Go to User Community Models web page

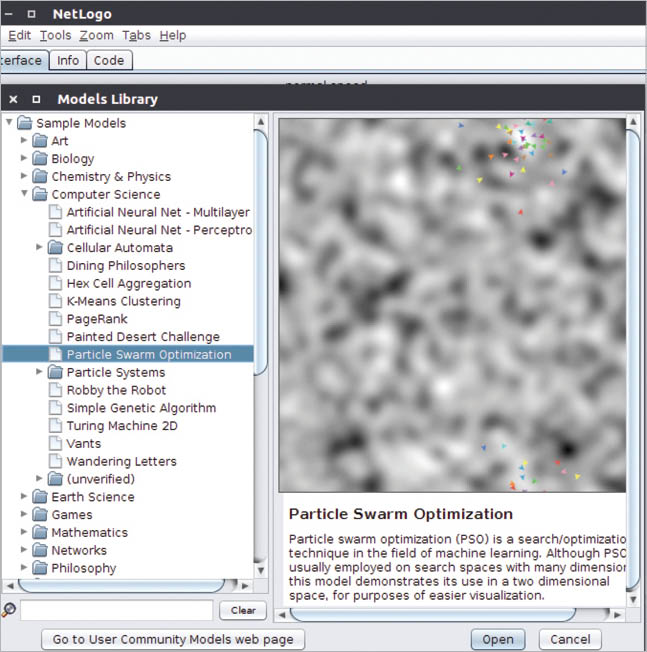(x=173, y=639)
